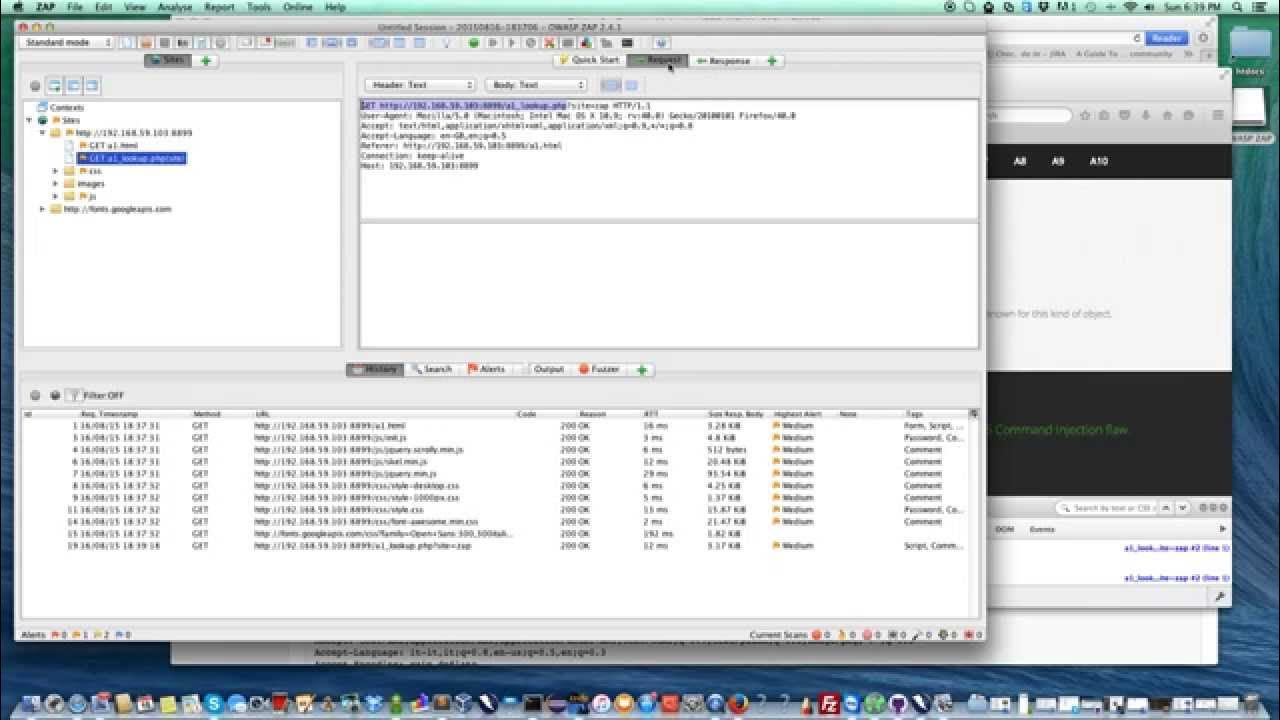The height and width of the screenshot is (720, 1280).
Task: Switch to the Response tab
Action: [723, 60]
